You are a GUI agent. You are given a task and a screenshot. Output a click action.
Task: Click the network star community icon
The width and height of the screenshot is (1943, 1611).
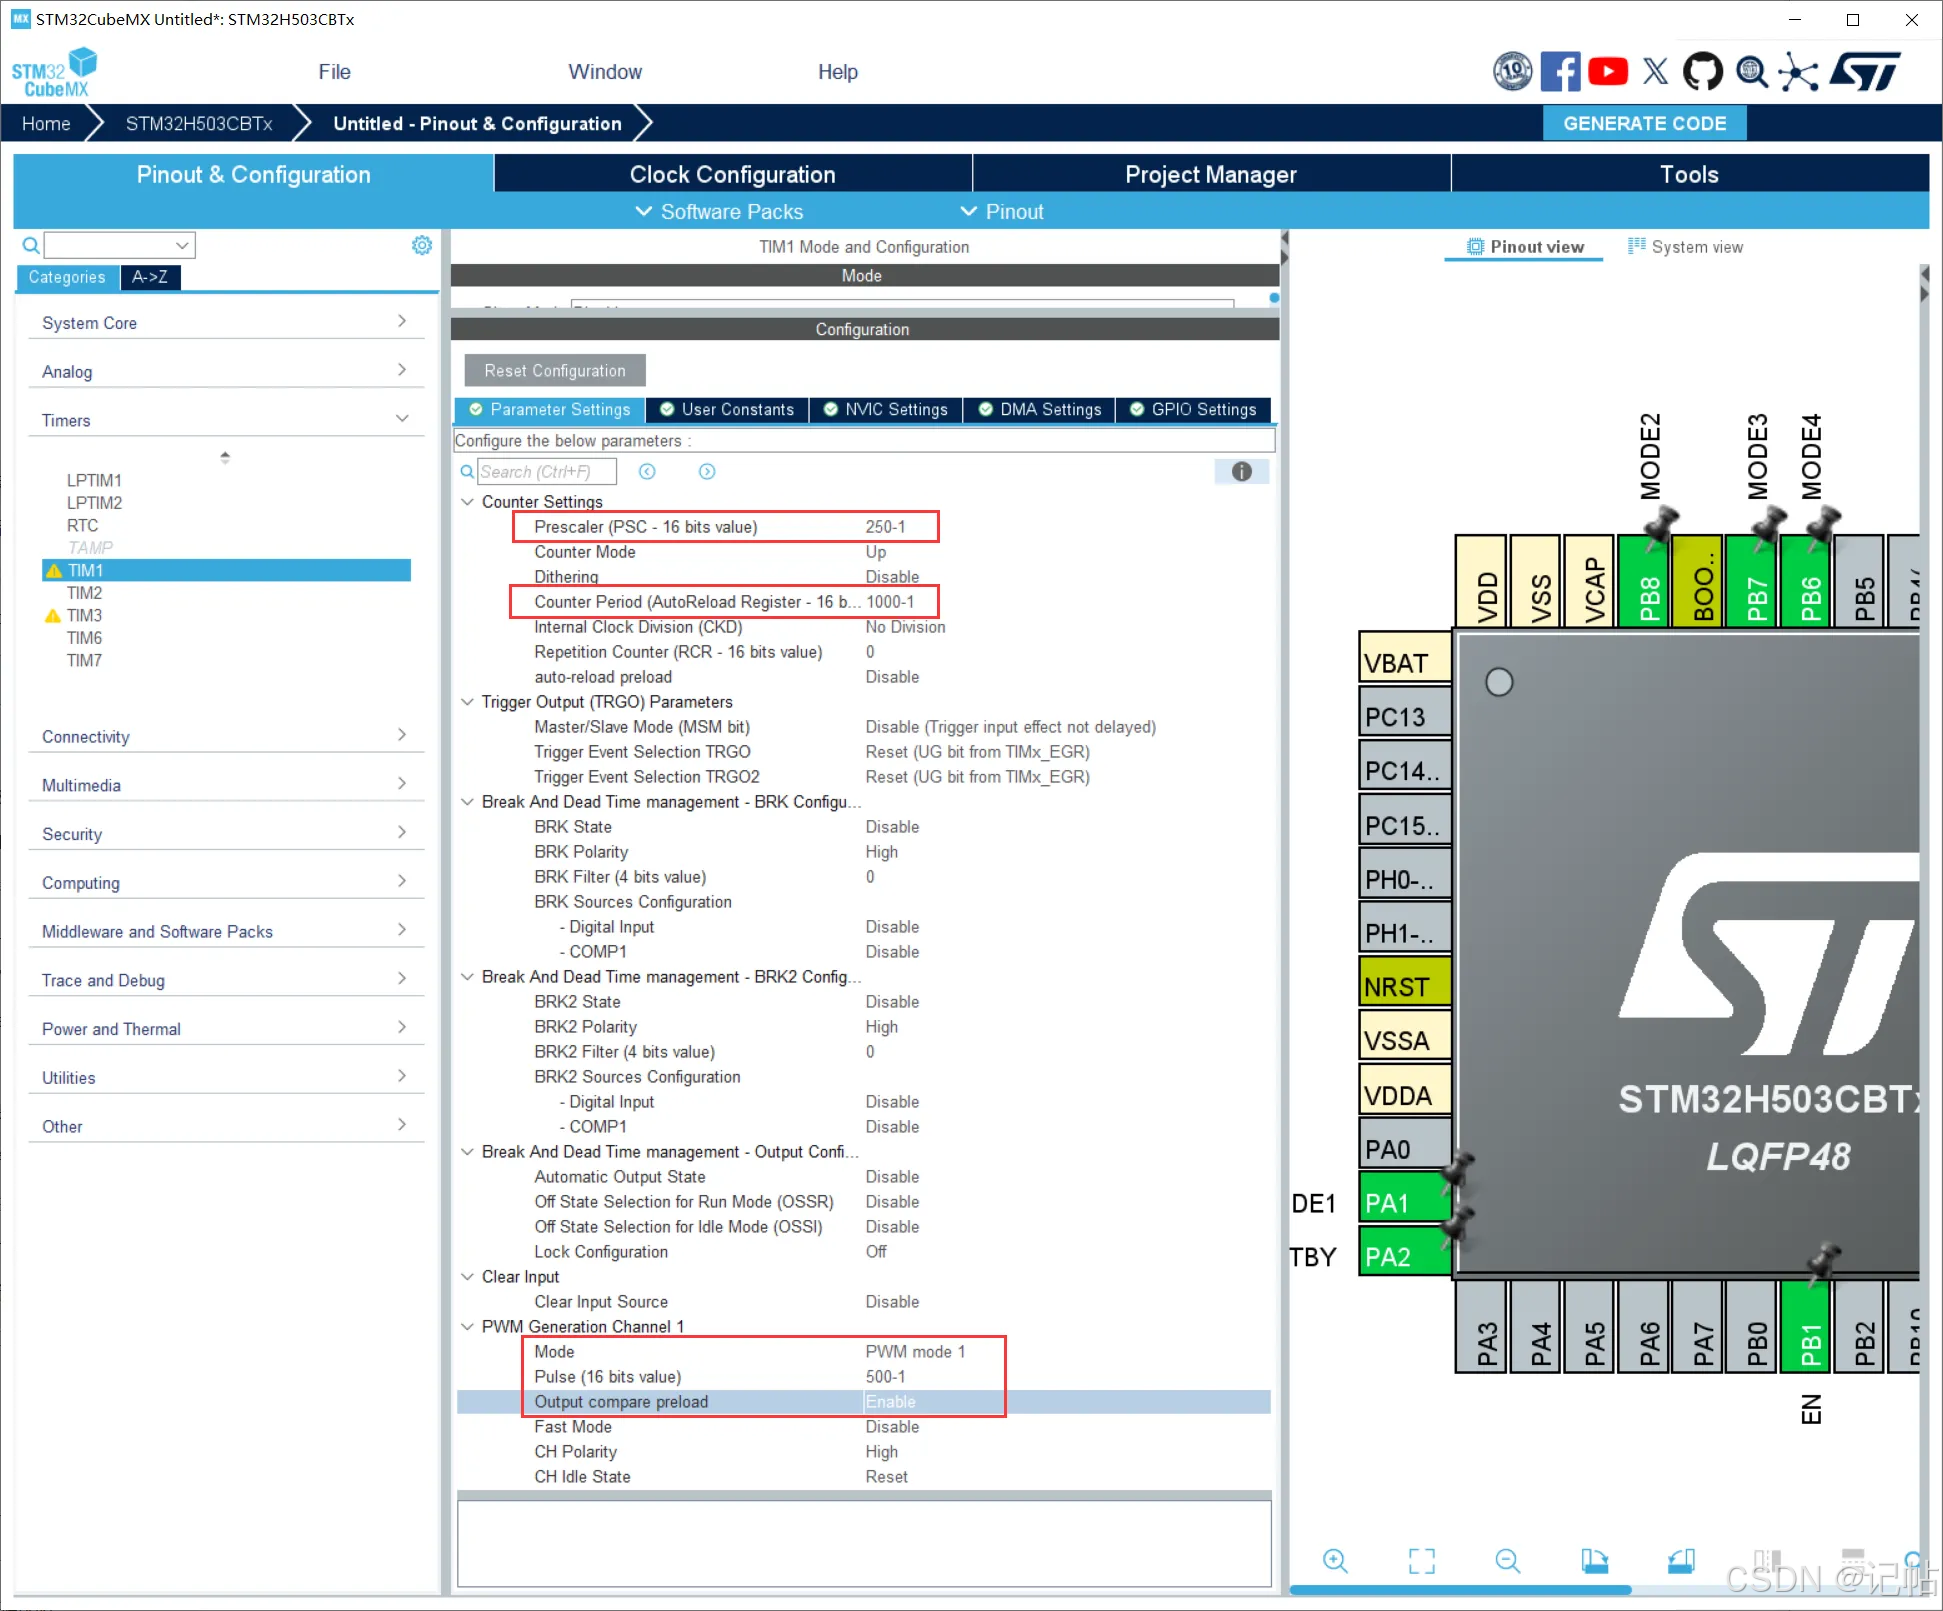click(x=1799, y=72)
